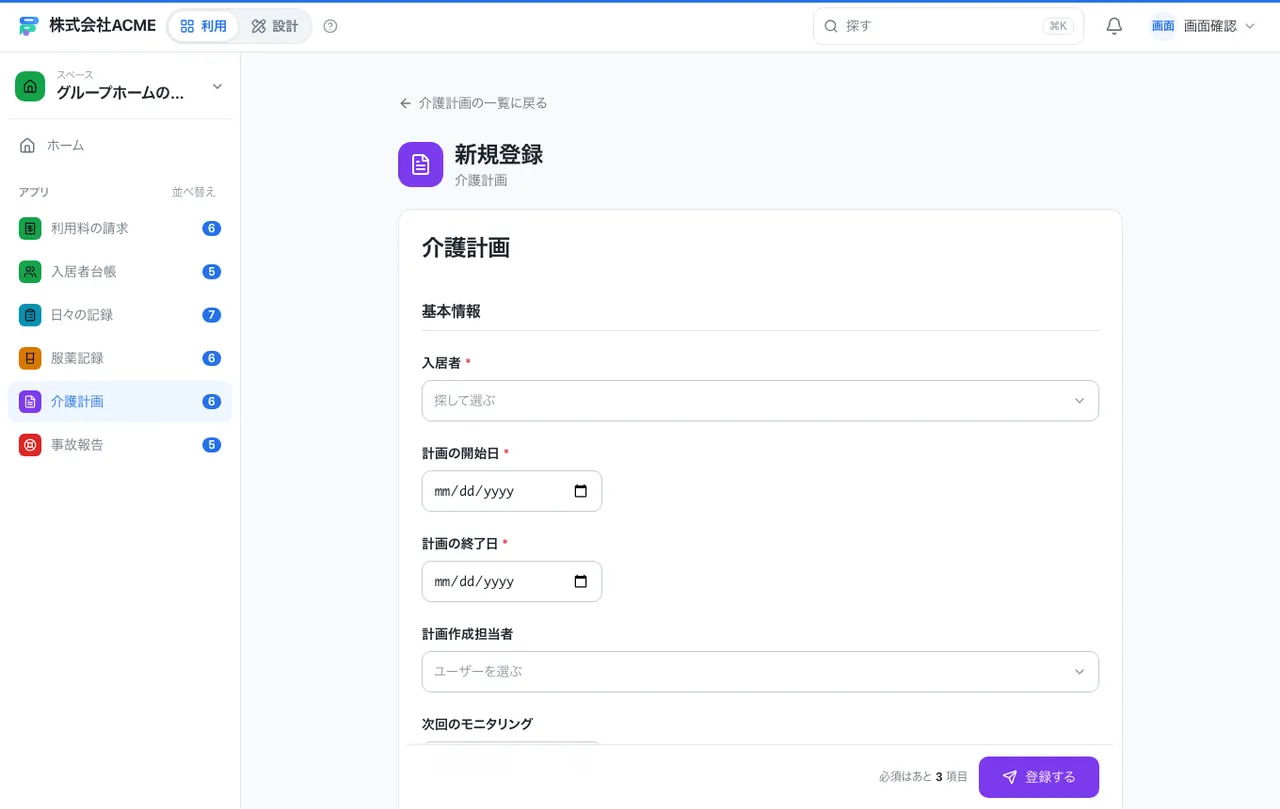Click the purple 新規登録 document icon
1280x809 pixels.
420,164
